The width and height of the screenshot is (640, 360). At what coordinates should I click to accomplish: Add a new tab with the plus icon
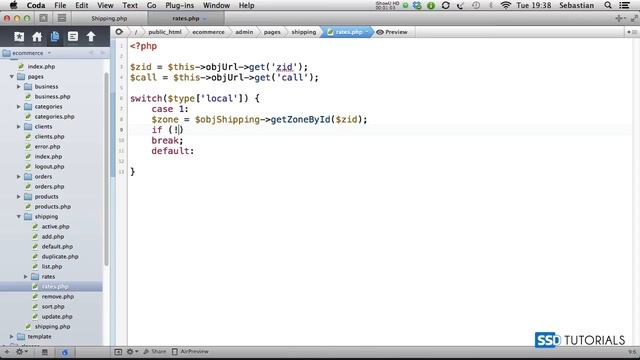(x=619, y=18)
